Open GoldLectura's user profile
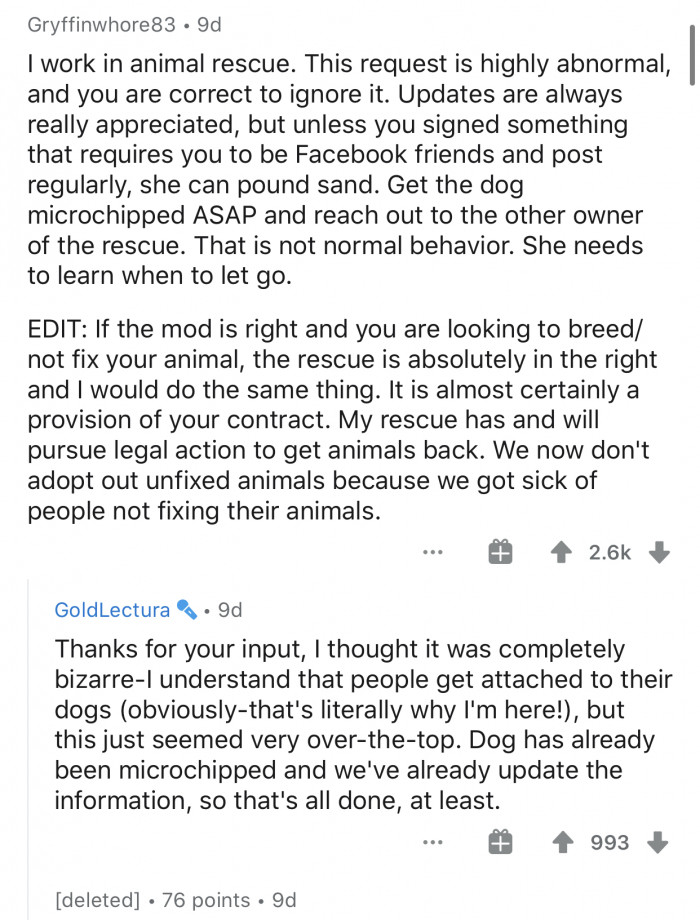Image resolution: width=700 pixels, height=920 pixels. click(x=112, y=609)
